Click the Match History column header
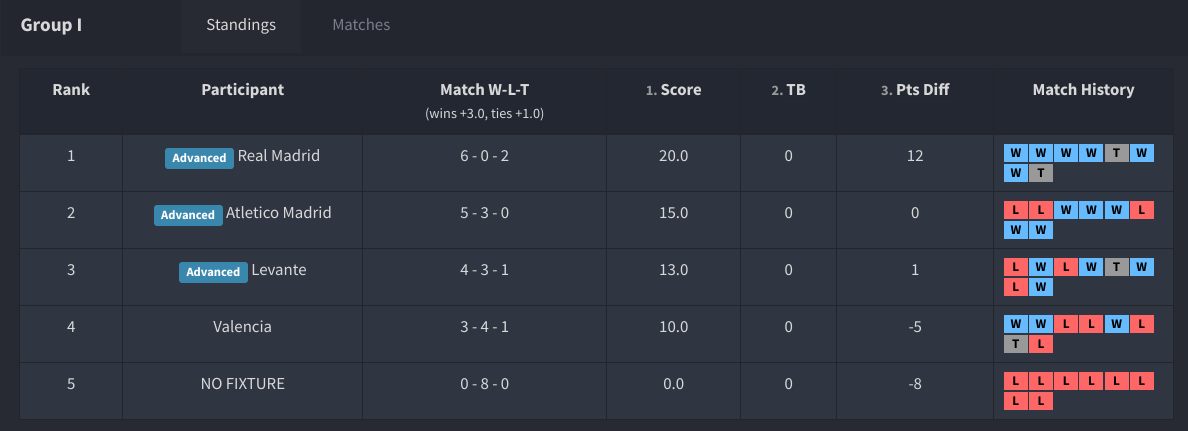Screen dimensions: 1188x431 [1083, 90]
